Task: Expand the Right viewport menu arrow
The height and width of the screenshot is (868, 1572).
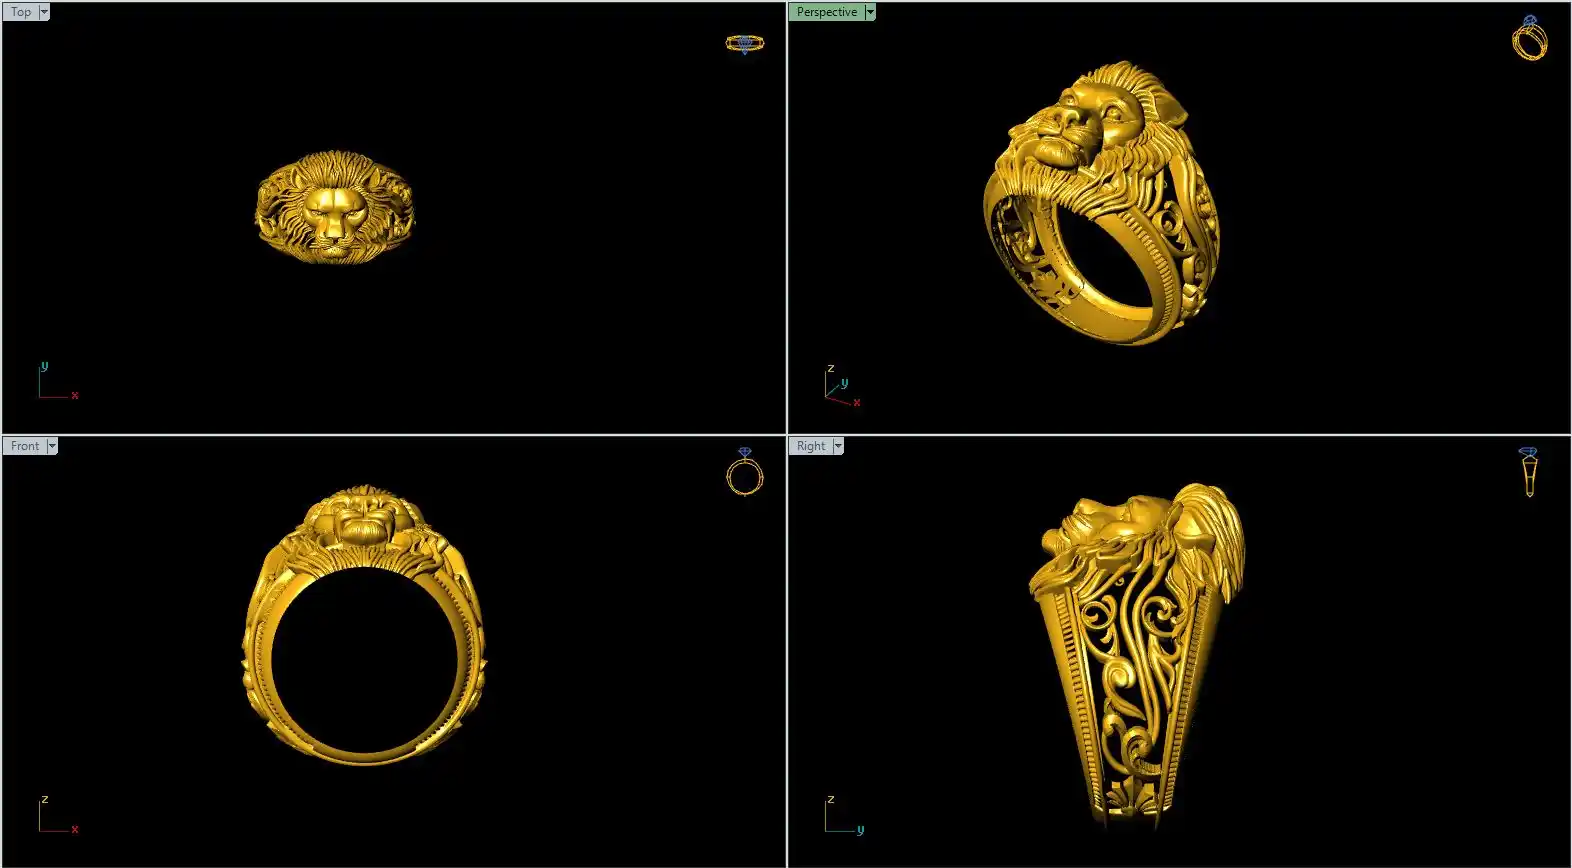Action: click(x=838, y=446)
